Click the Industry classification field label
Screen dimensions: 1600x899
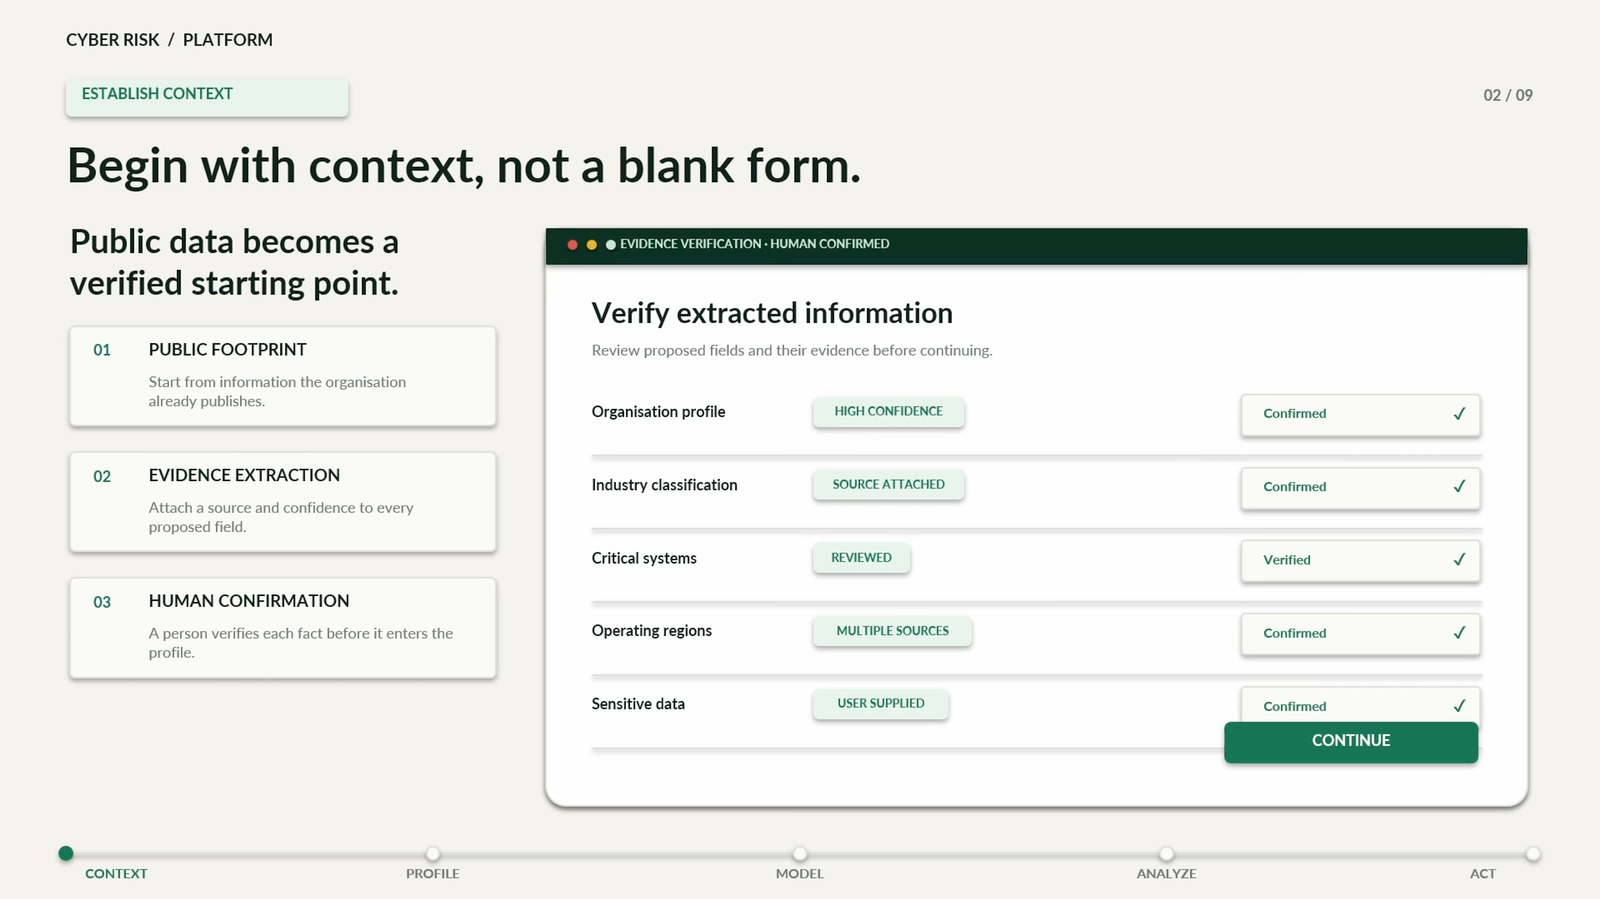664,485
